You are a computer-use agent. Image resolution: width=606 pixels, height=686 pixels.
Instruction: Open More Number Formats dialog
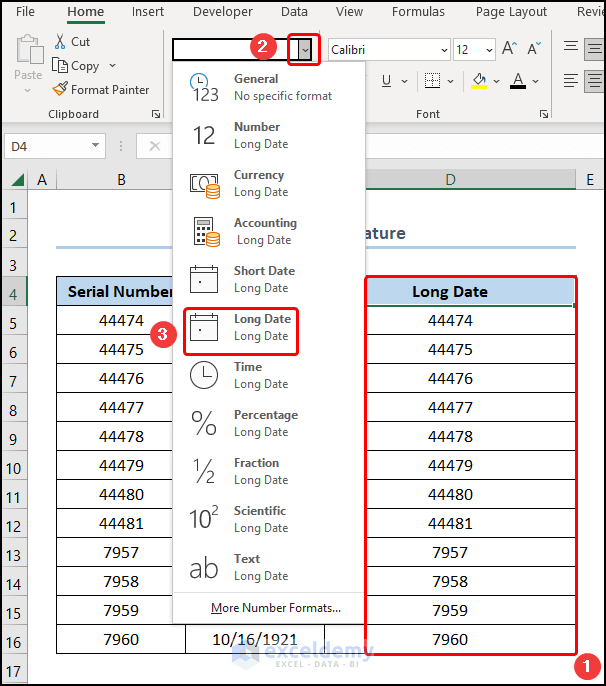coord(276,608)
